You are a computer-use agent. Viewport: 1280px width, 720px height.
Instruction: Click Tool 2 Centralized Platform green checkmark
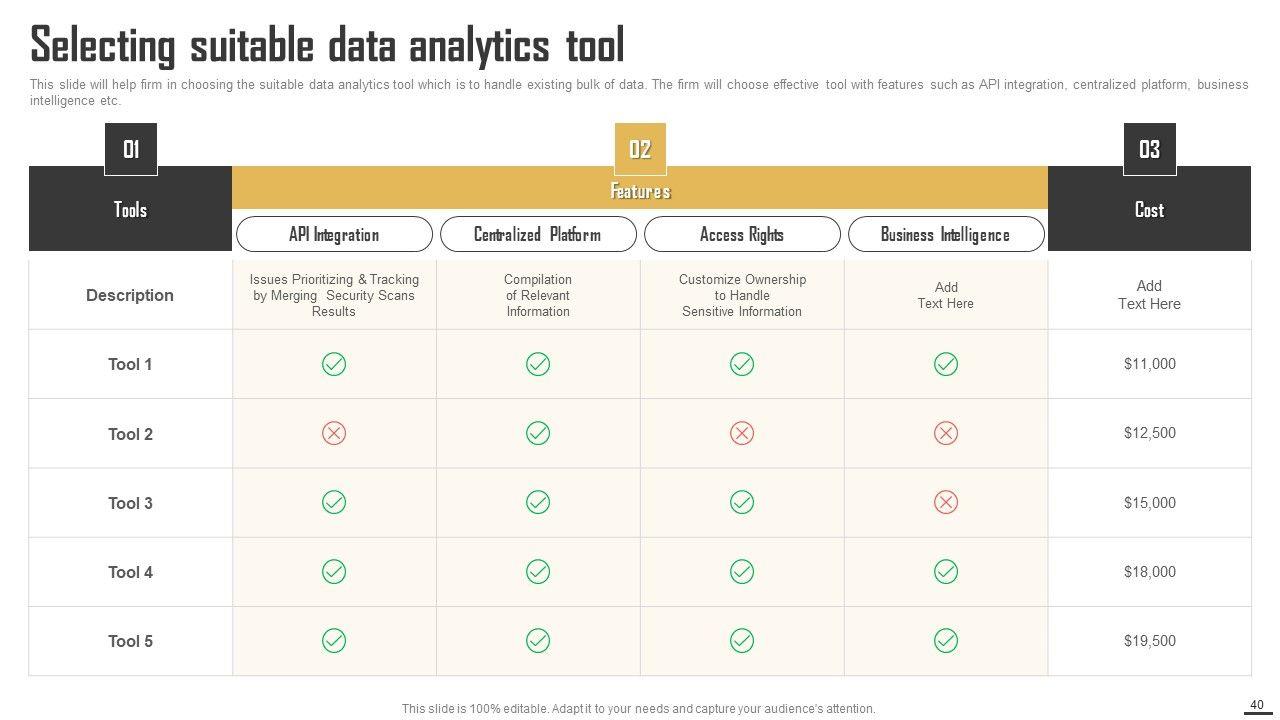point(538,433)
